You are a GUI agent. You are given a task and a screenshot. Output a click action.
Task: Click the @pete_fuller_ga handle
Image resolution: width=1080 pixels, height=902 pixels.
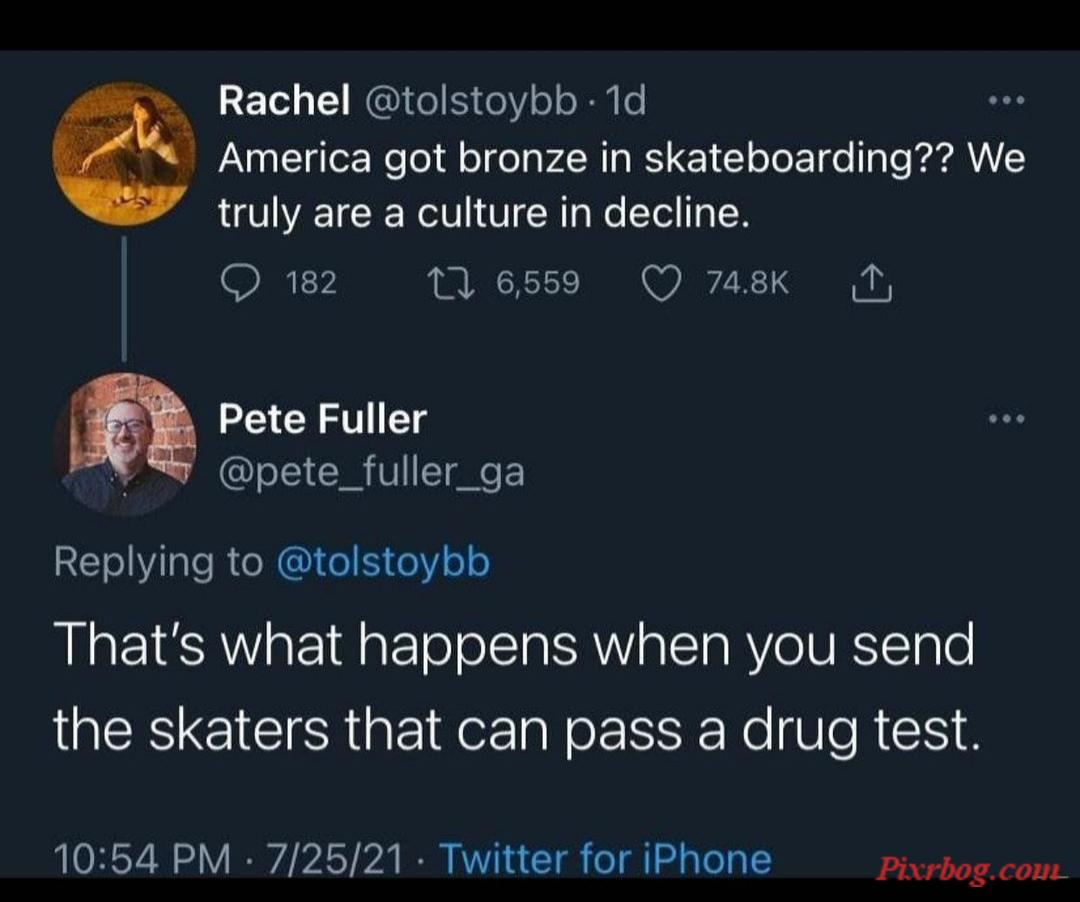click(372, 472)
